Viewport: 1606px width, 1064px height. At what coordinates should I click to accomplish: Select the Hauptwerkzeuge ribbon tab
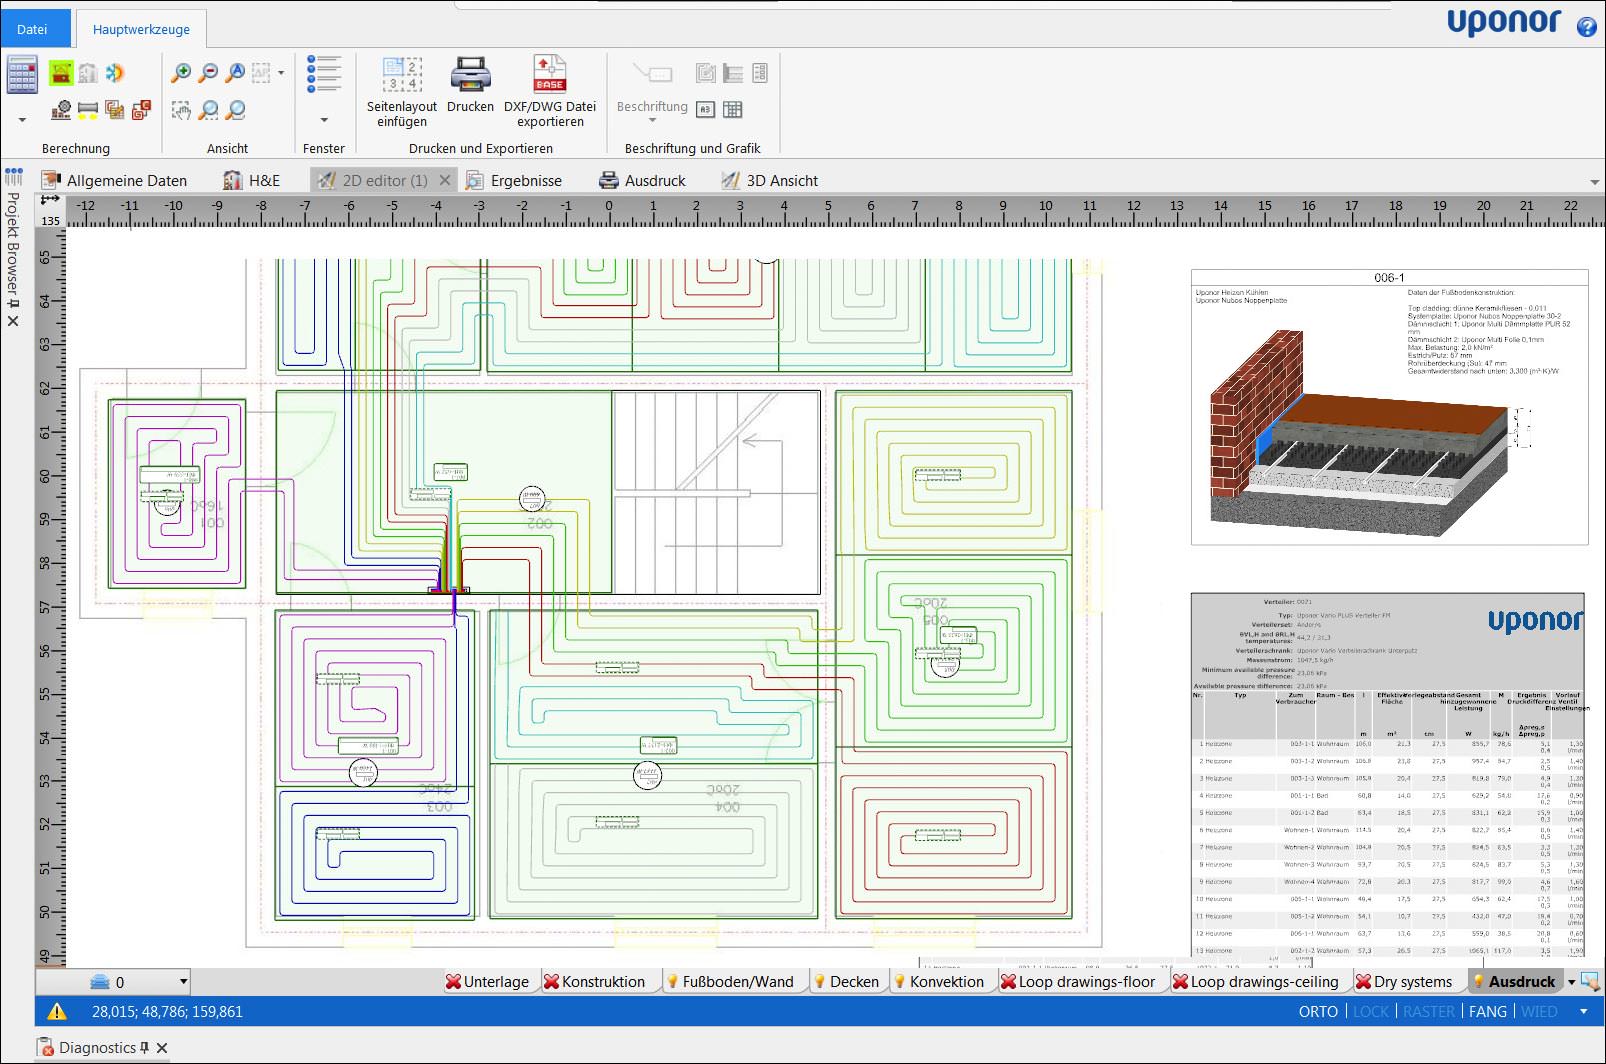click(141, 29)
